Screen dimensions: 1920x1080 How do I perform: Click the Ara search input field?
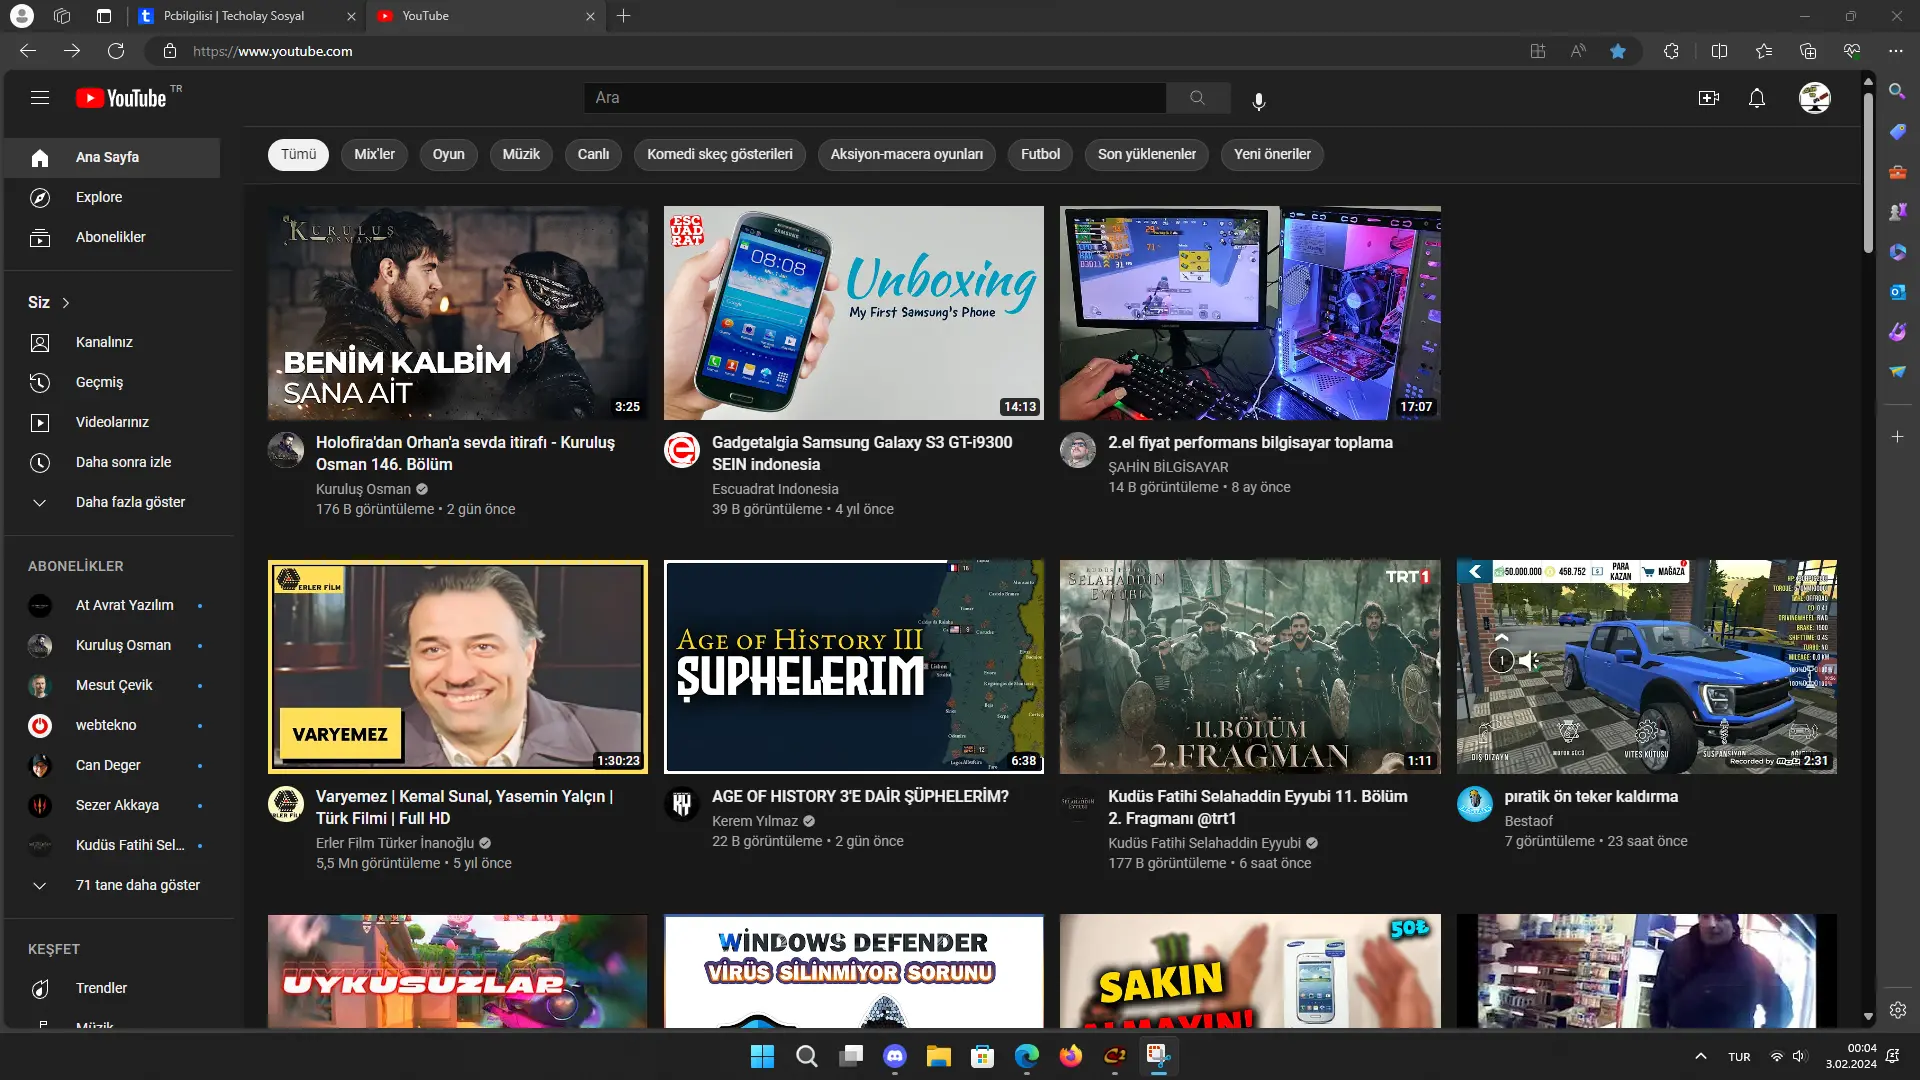click(875, 98)
